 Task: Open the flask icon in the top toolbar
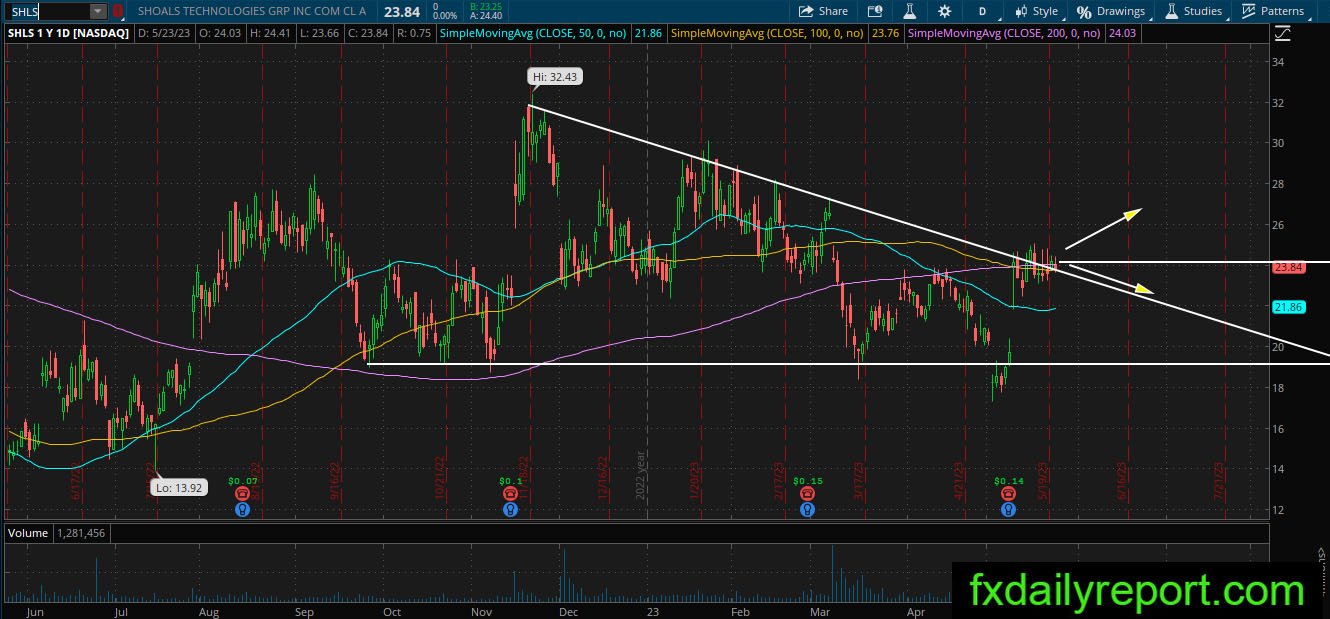click(910, 11)
